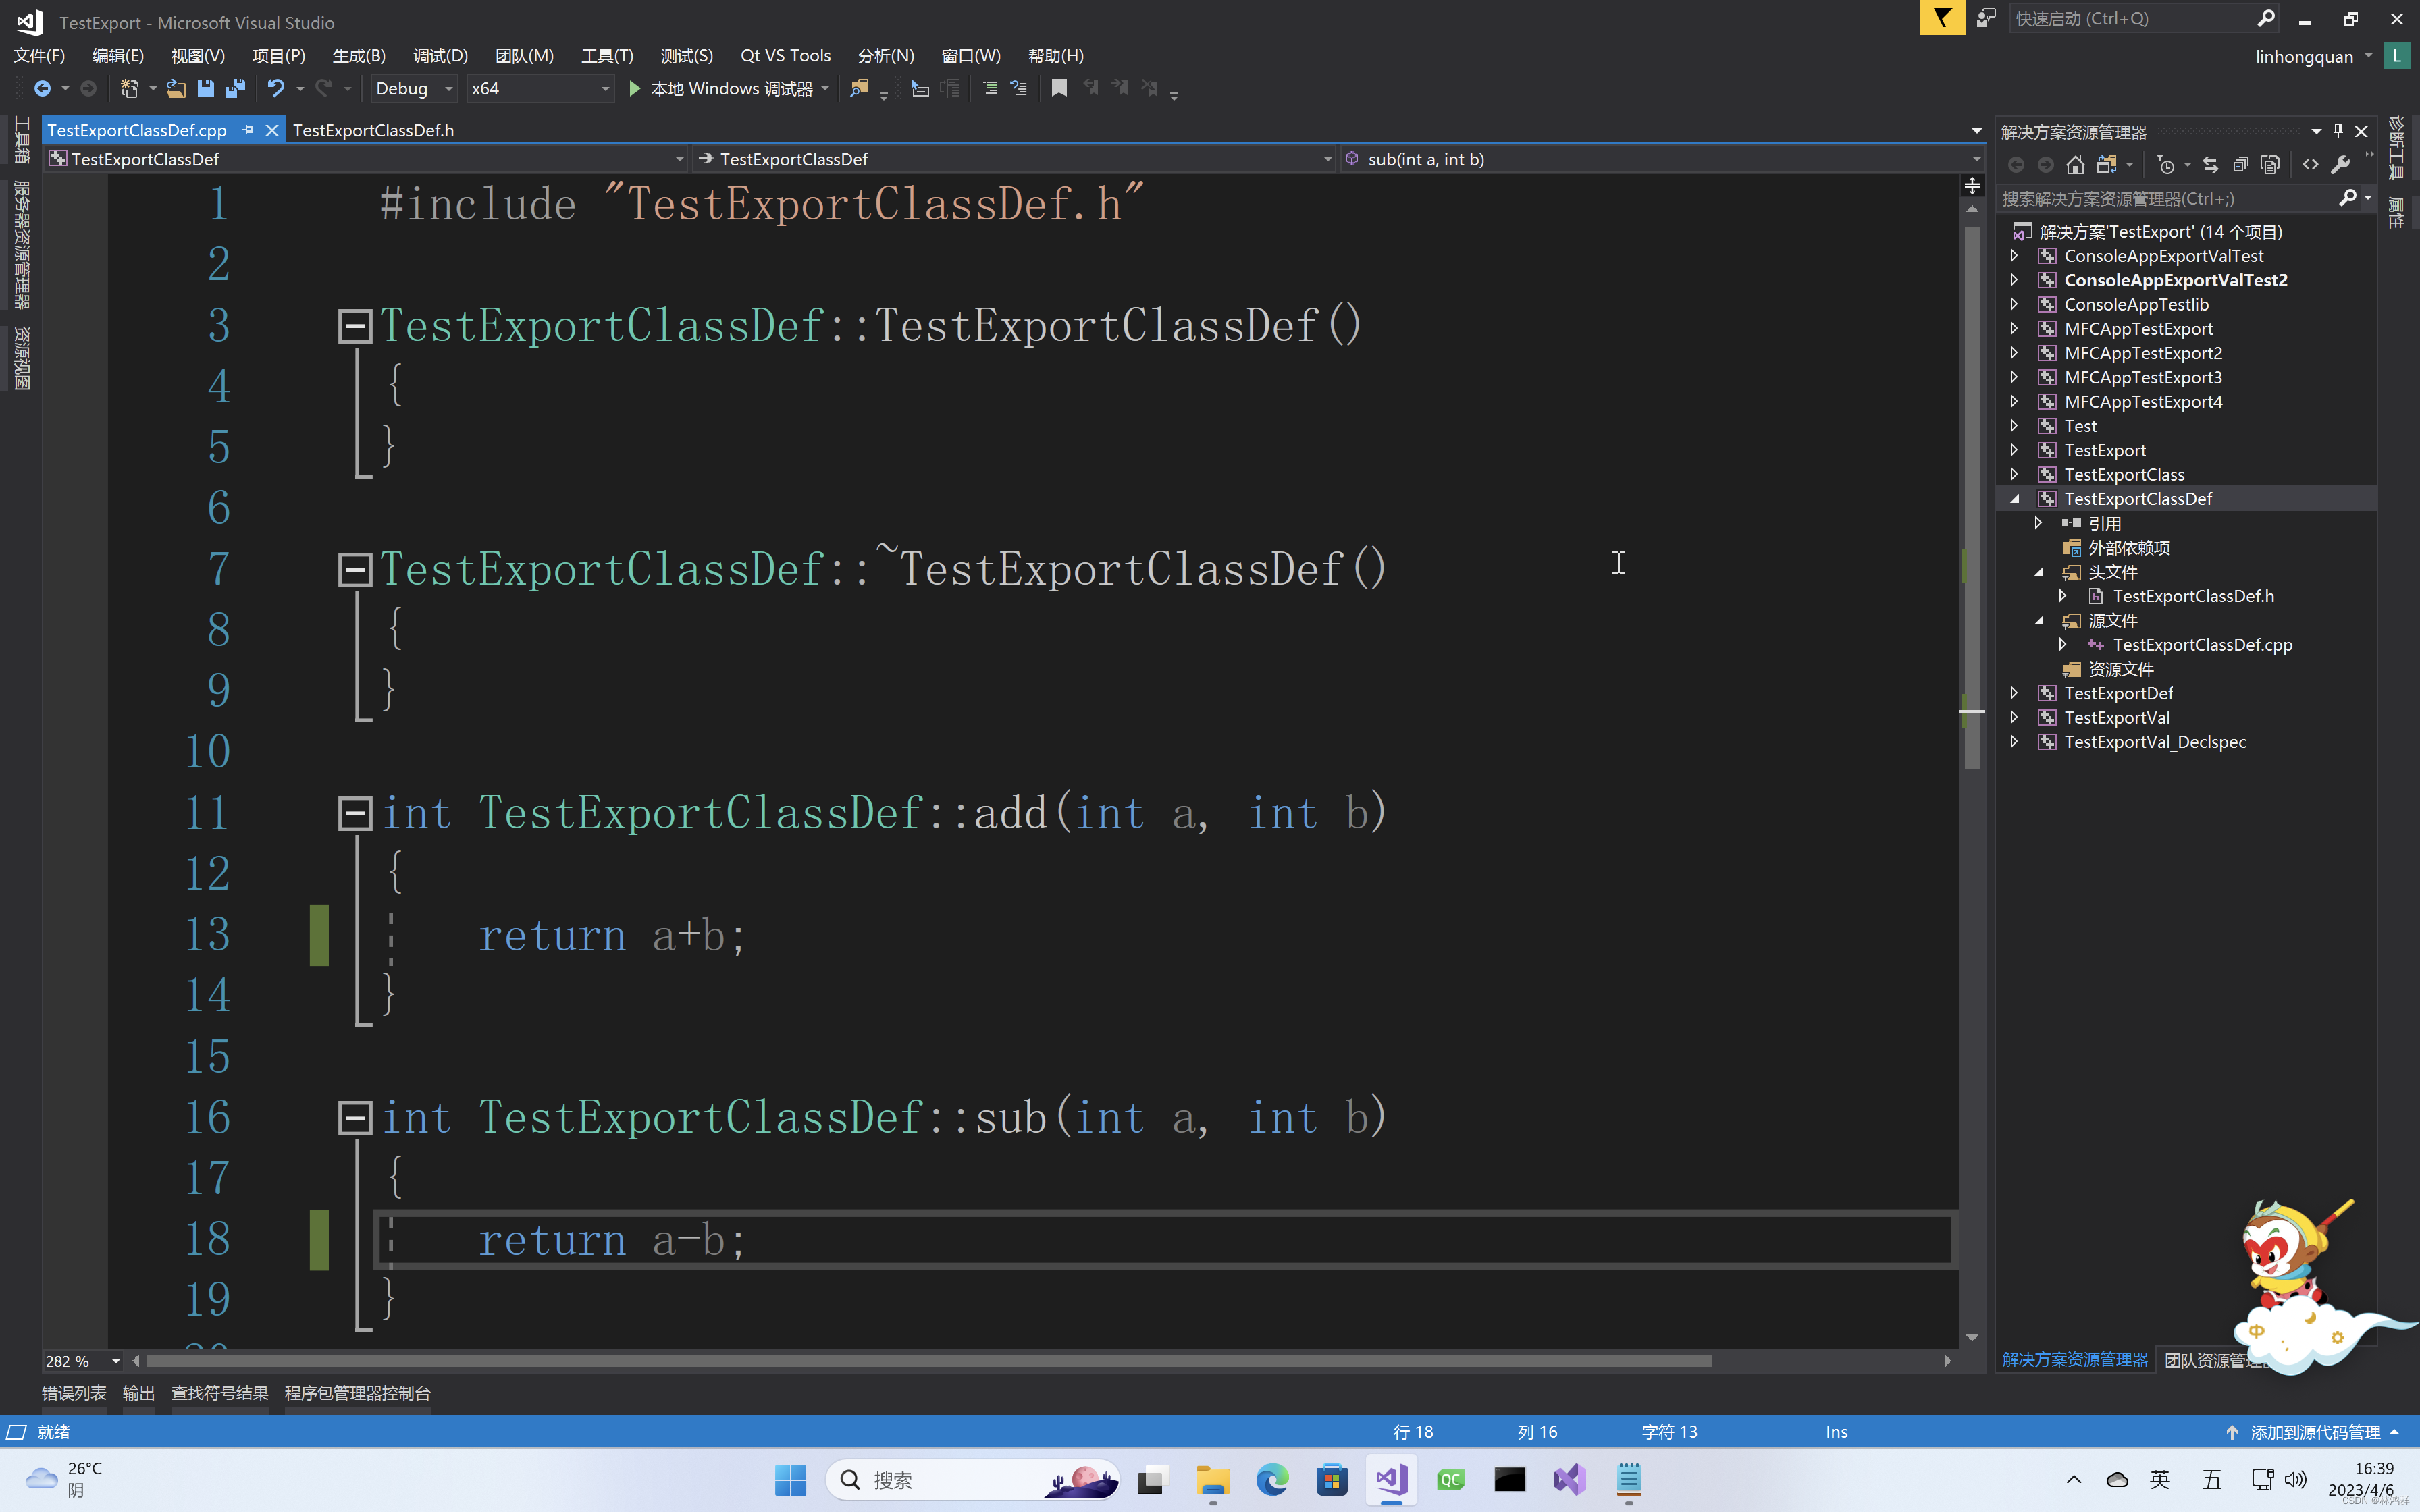Image resolution: width=2420 pixels, height=1512 pixels.
Task: Click the Undo toolbar icon
Action: pyautogui.click(x=276, y=88)
